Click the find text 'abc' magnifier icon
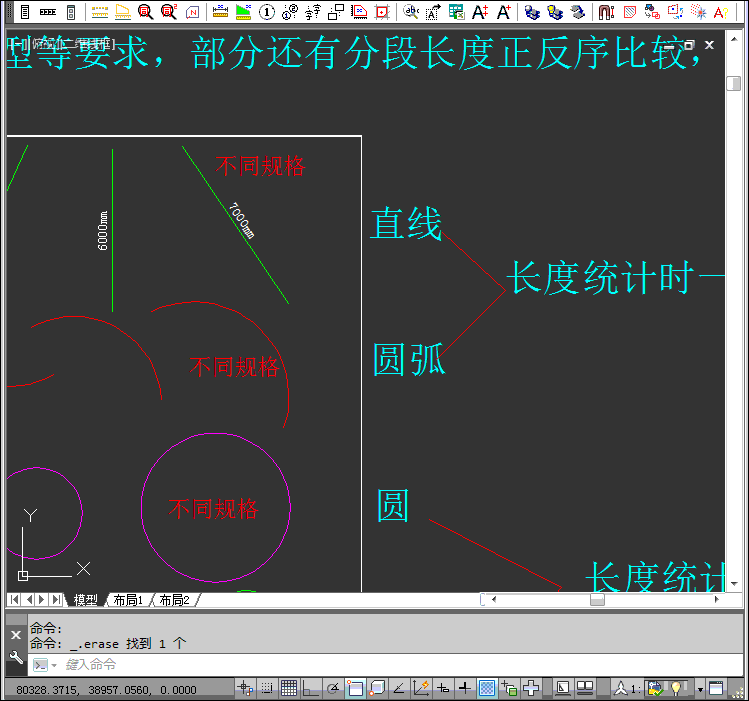Screen dimensions: 749x701 click(x=411, y=12)
